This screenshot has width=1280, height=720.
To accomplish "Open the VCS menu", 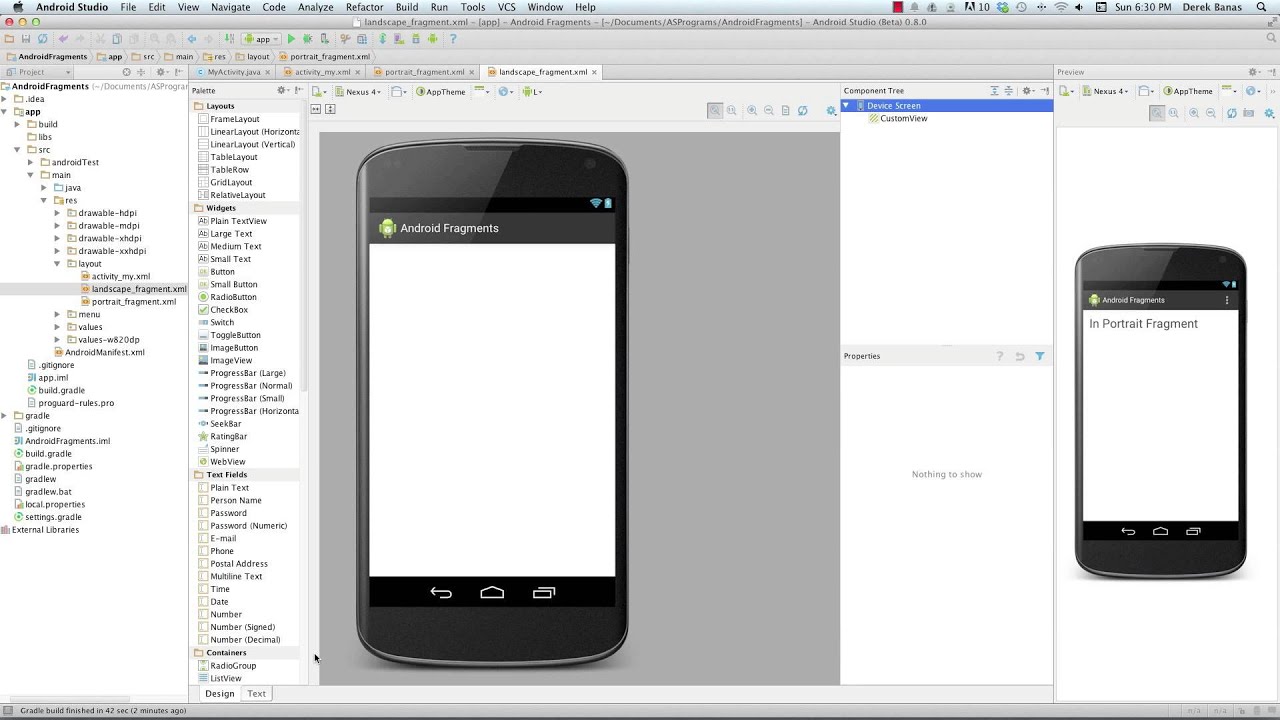I will coord(507,7).
